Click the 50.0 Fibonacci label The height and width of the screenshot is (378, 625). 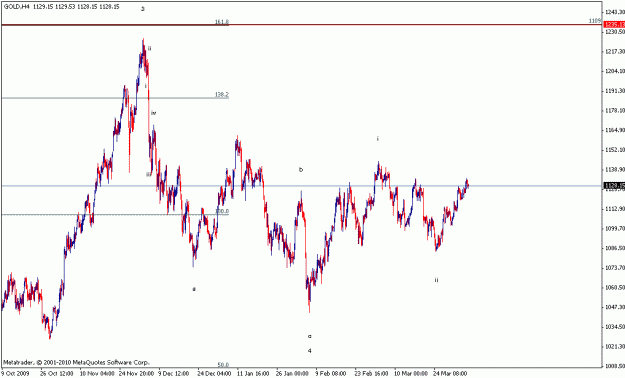223,365
